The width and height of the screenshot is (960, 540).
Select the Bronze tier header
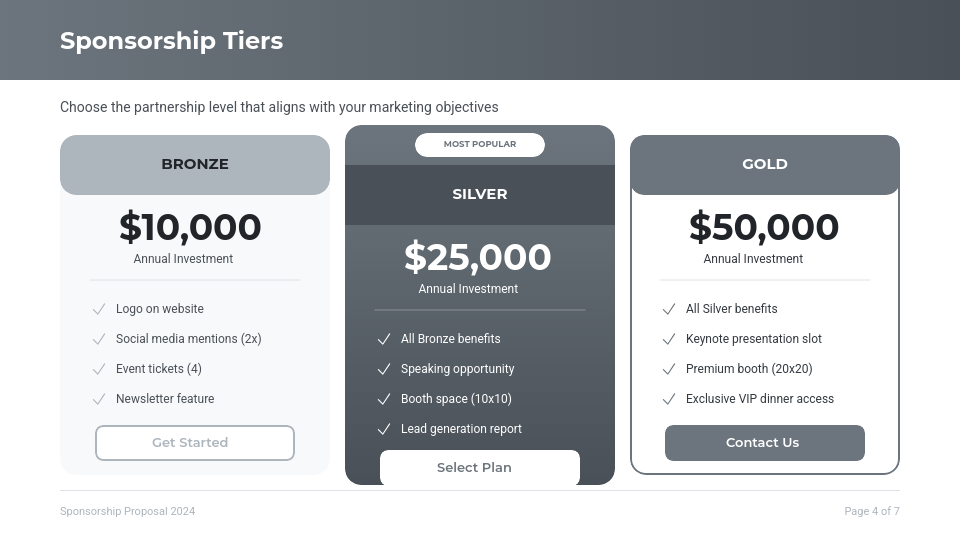pos(195,164)
